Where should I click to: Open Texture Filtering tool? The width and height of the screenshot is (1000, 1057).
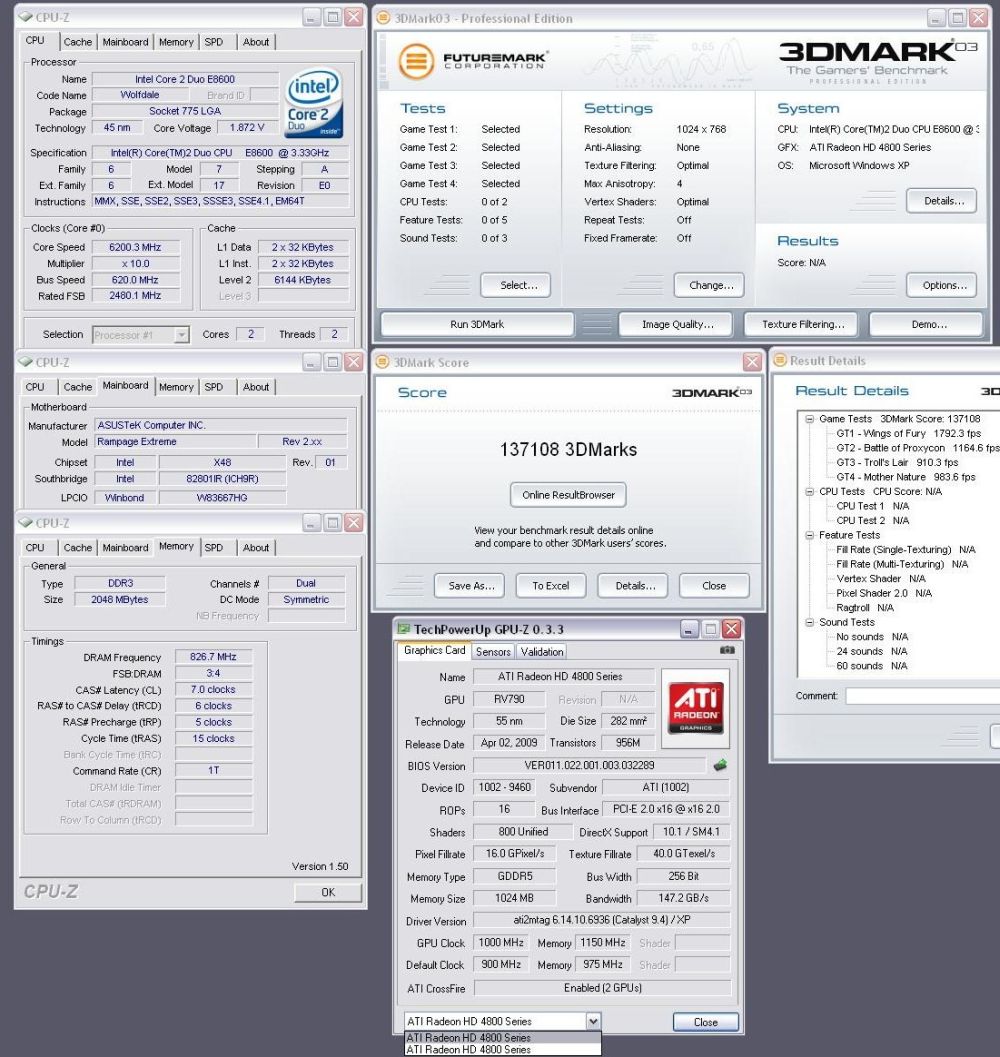click(x=803, y=324)
